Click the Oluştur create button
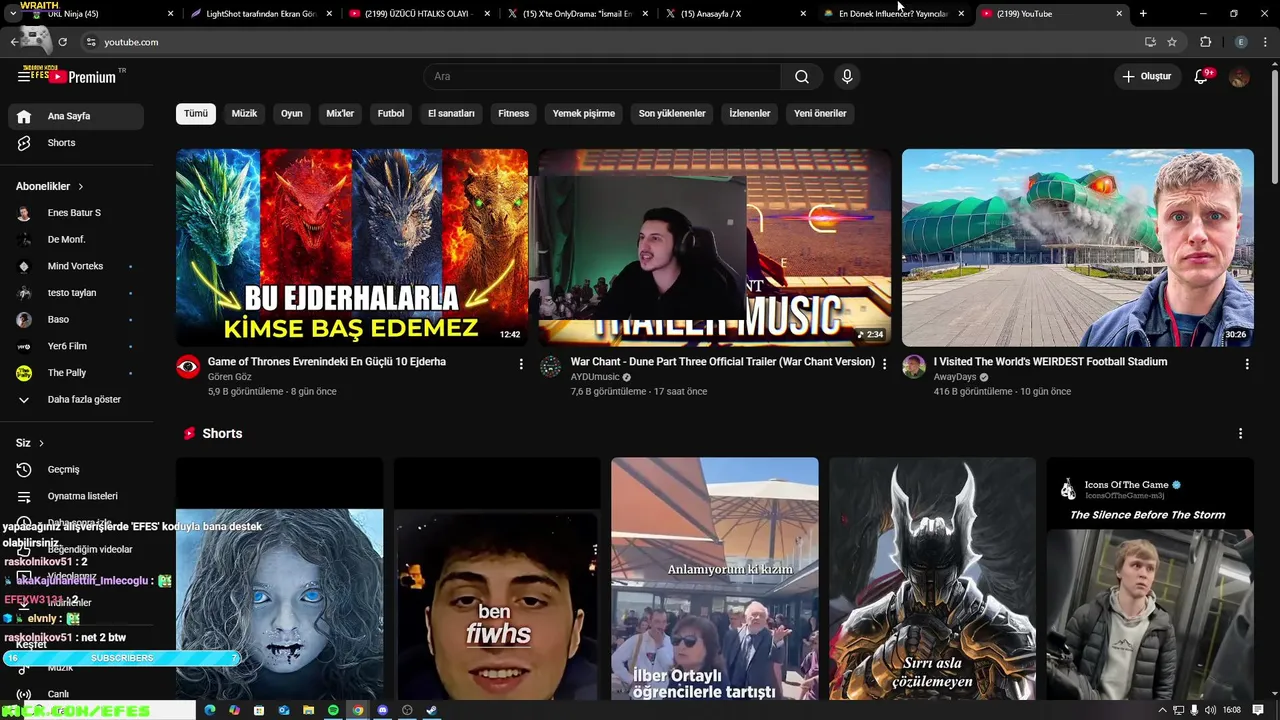1280x720 pixels. [x=1146, y=76]
